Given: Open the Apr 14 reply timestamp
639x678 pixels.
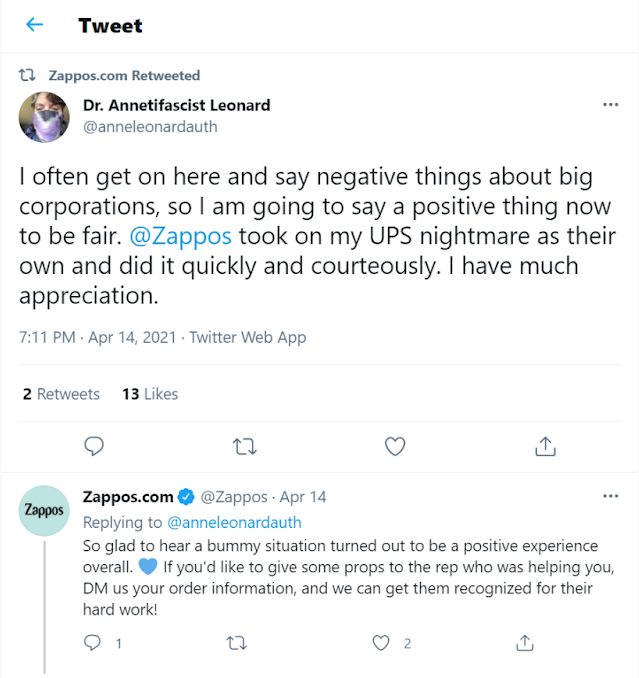Looking at the screenshot, I should point(303,497).
